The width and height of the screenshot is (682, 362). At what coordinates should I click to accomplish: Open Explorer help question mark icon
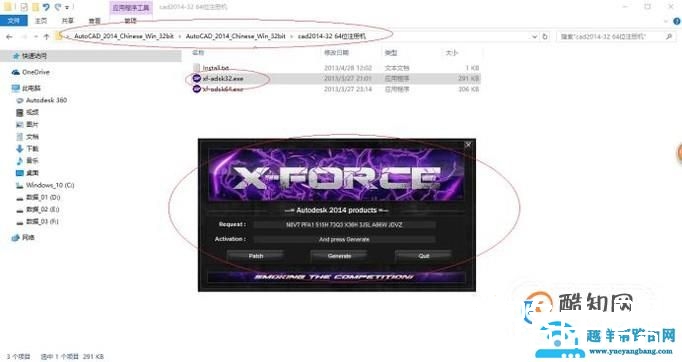point(677,21)
